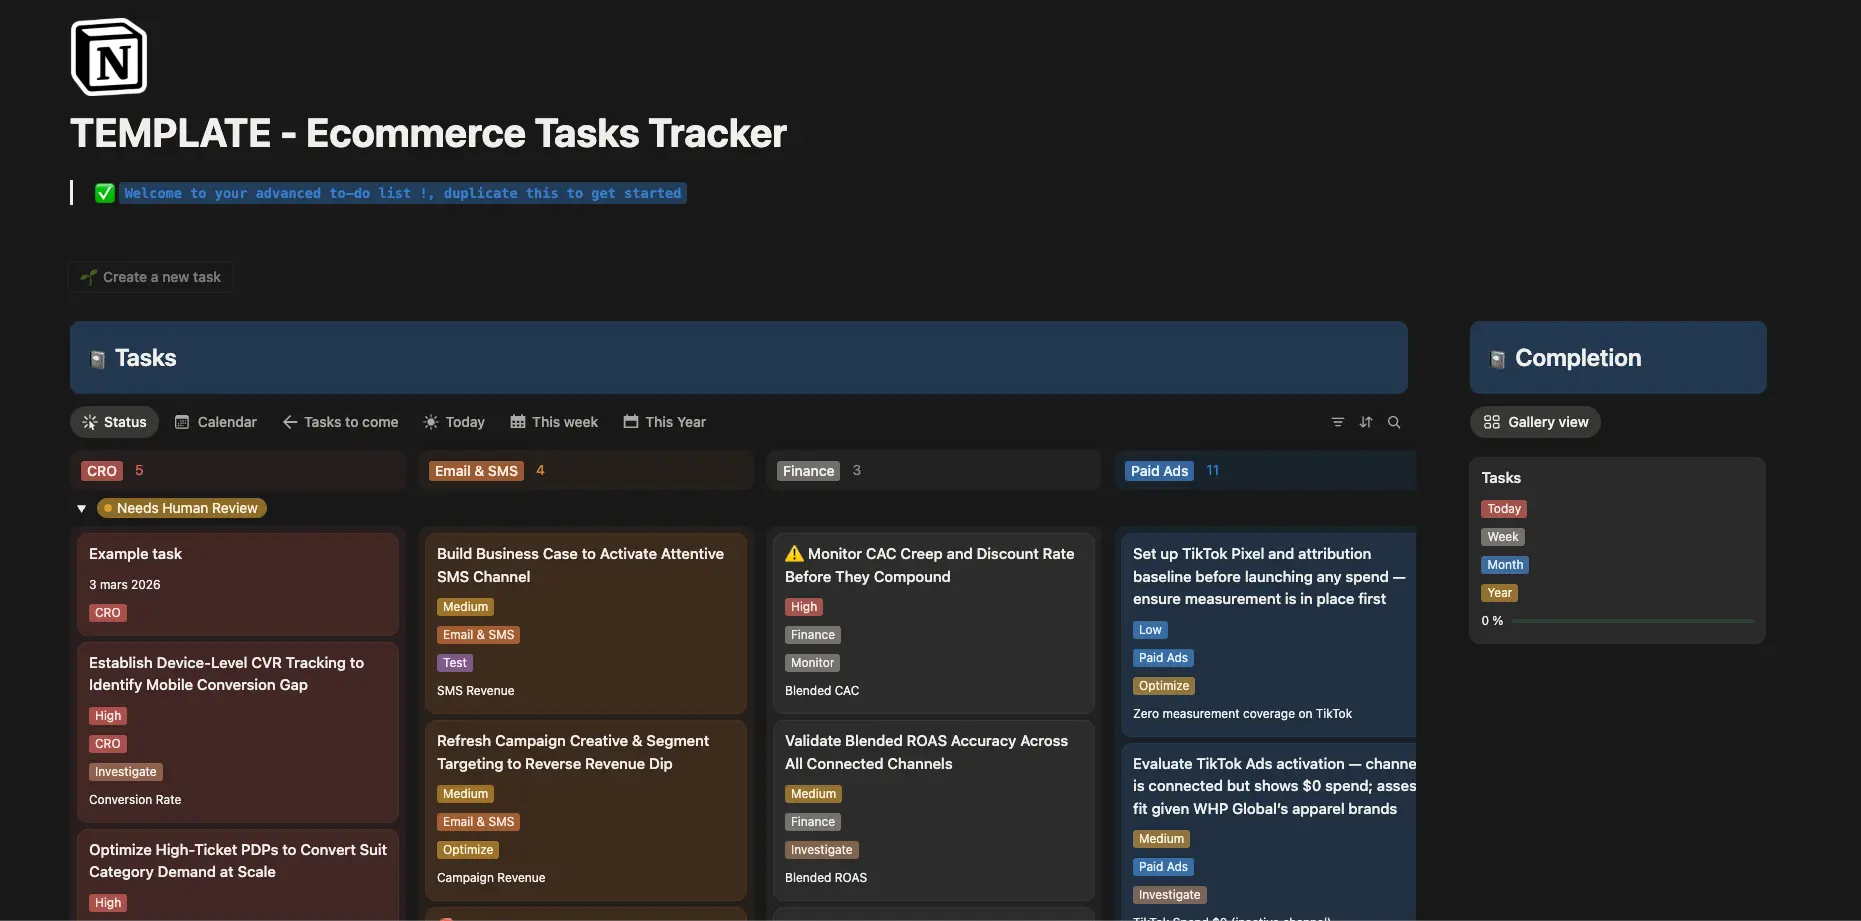Switch to the Status view tab
The width and height of the screenshot is (1861, 921).
[115, 422]
